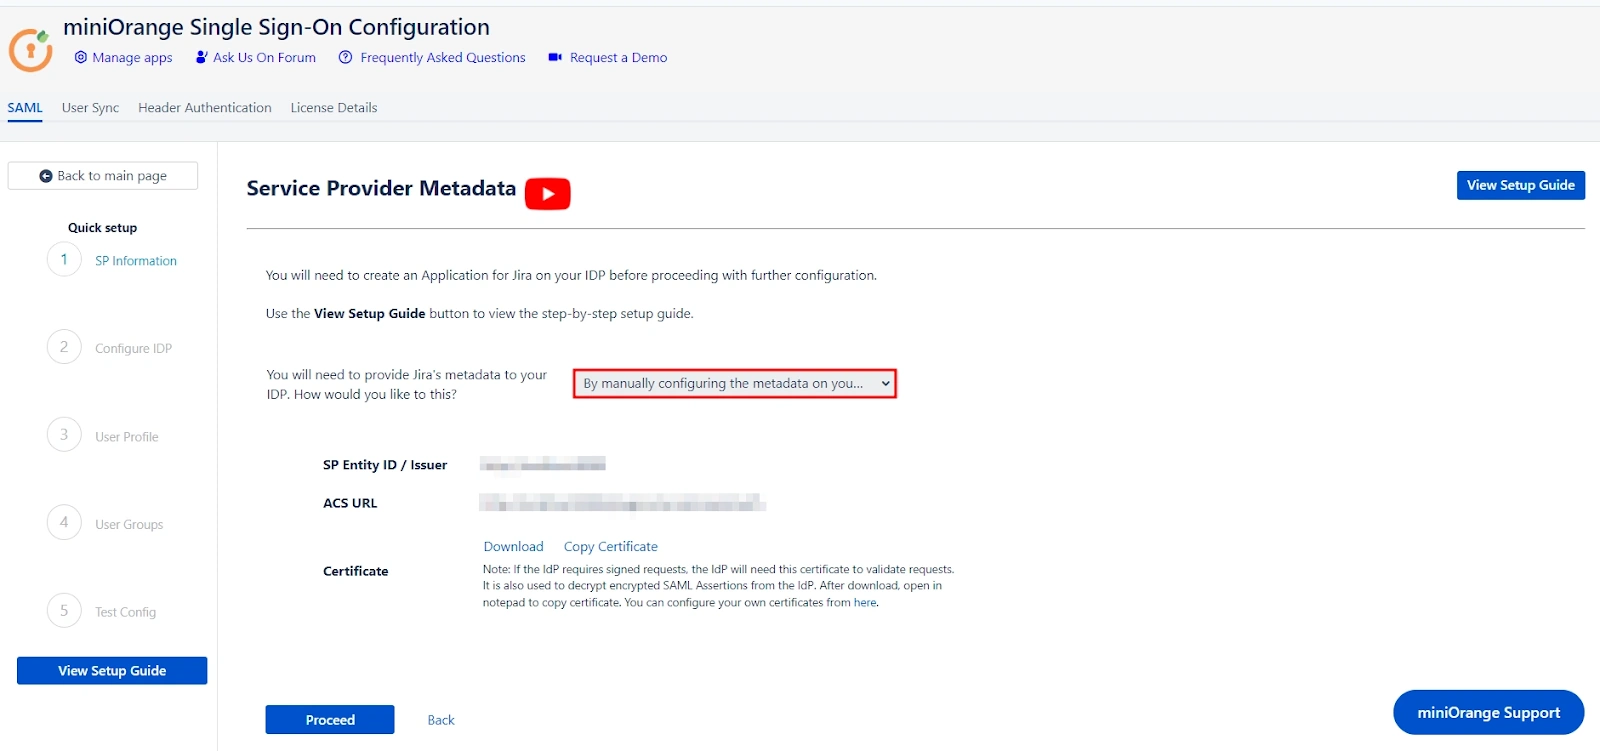
Task: Click the Ask Us On Forum person icon
Action: pyautogui.click(x=201, y=57)
